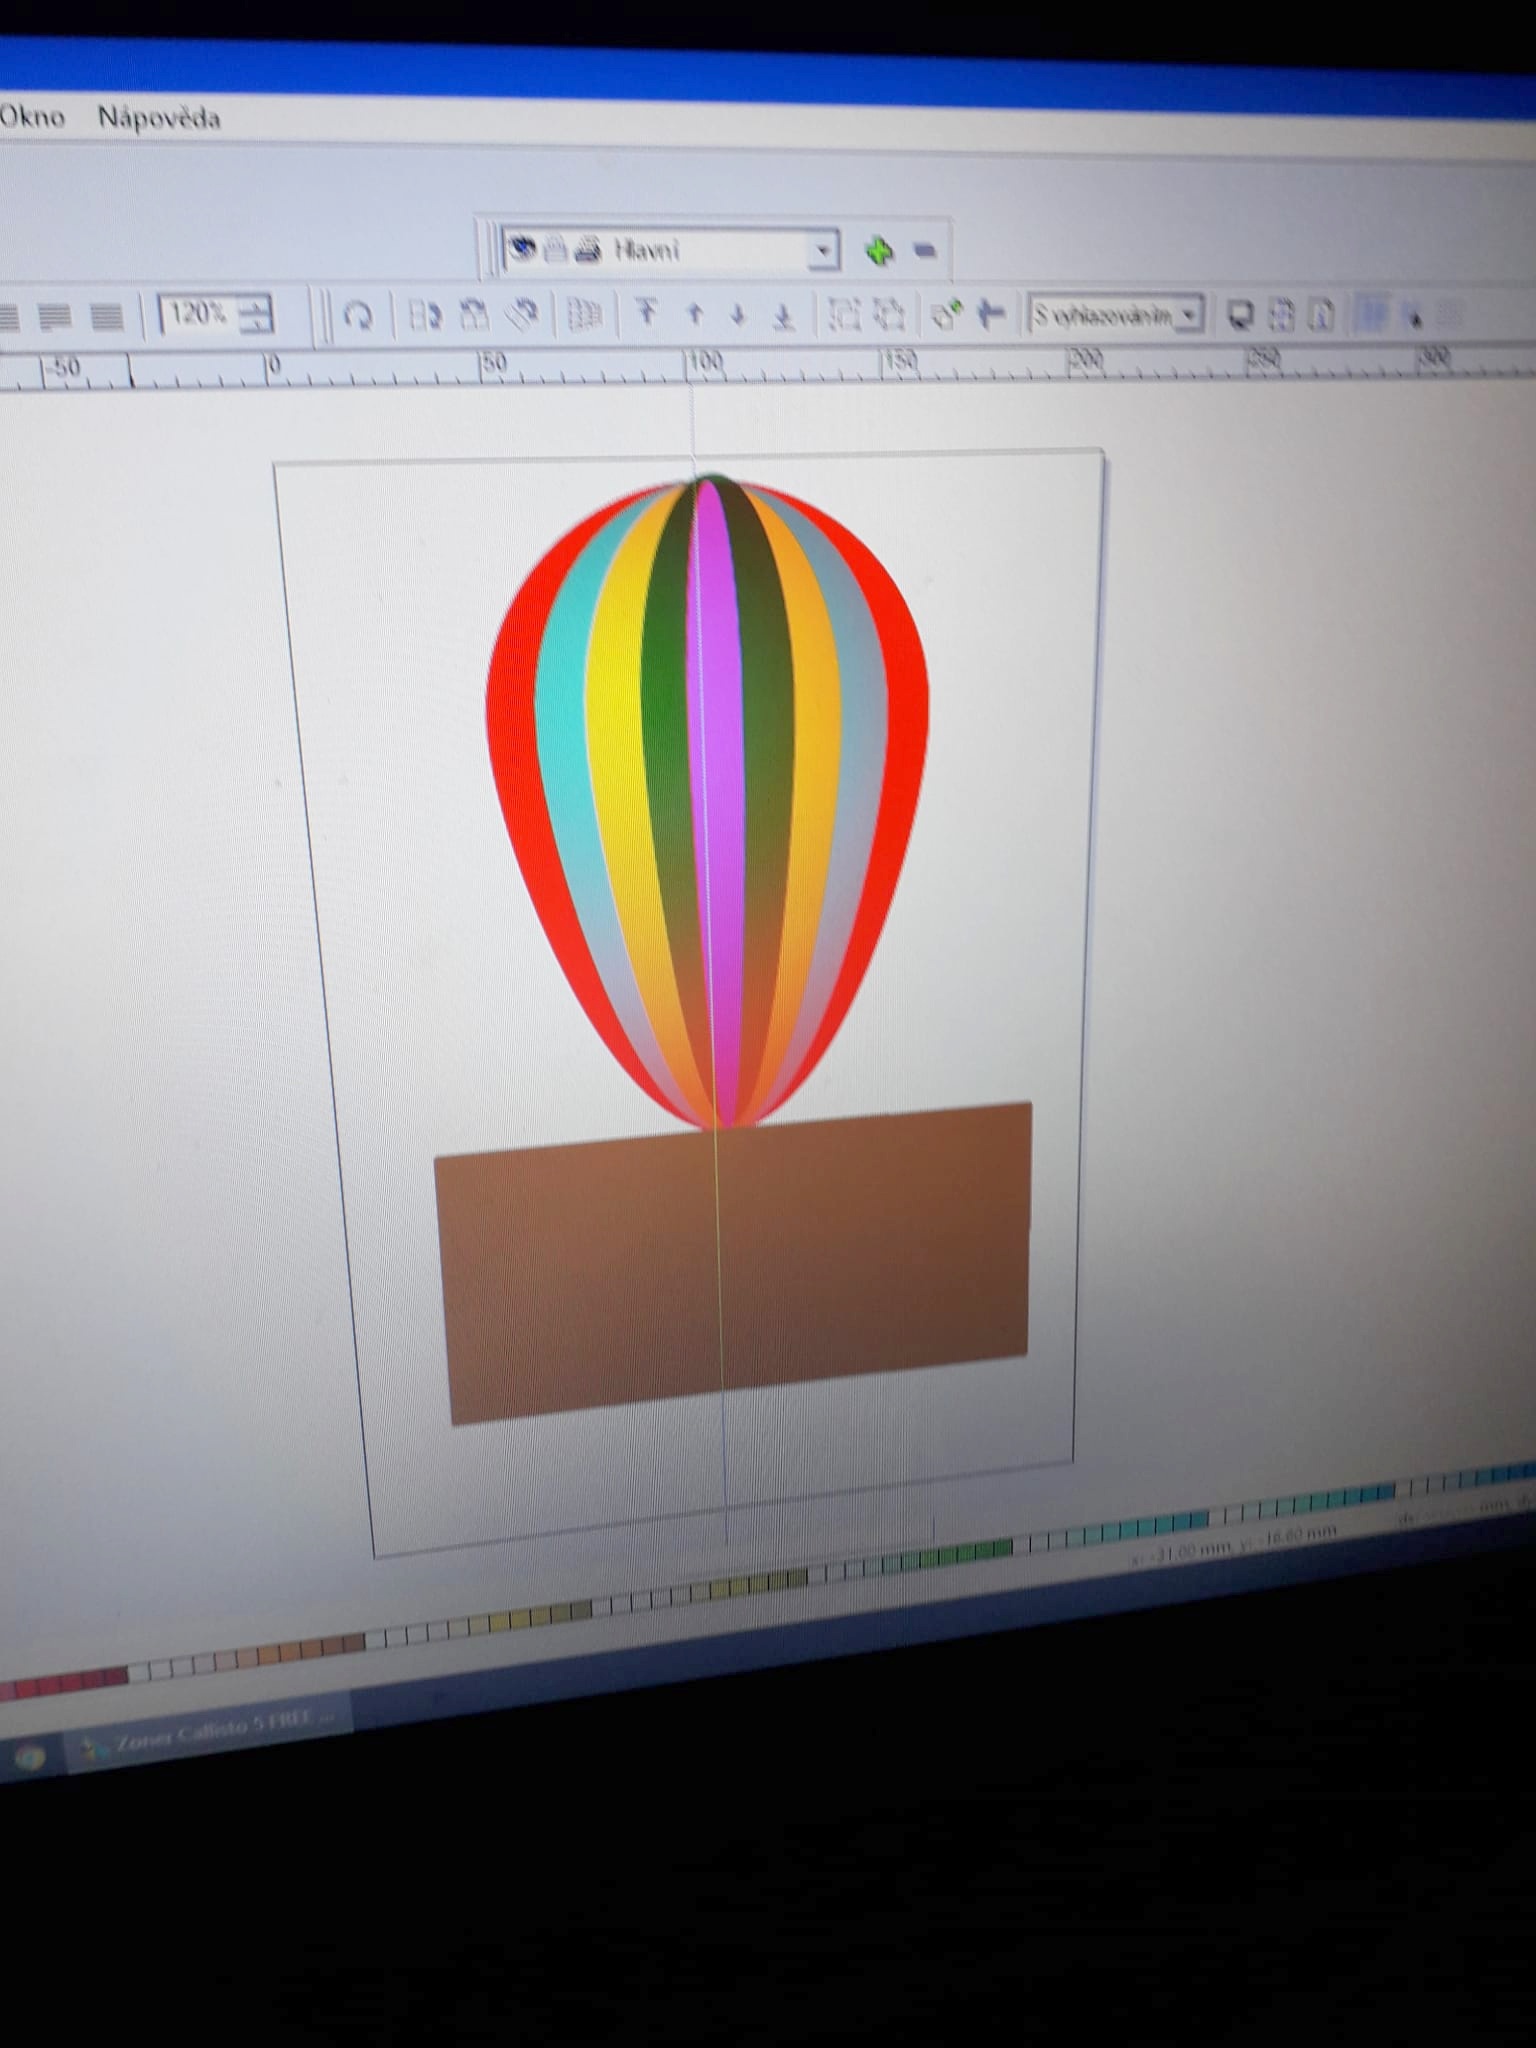Add a new layer with green plus
The image size is (1536, 2048).
point(879,251)
